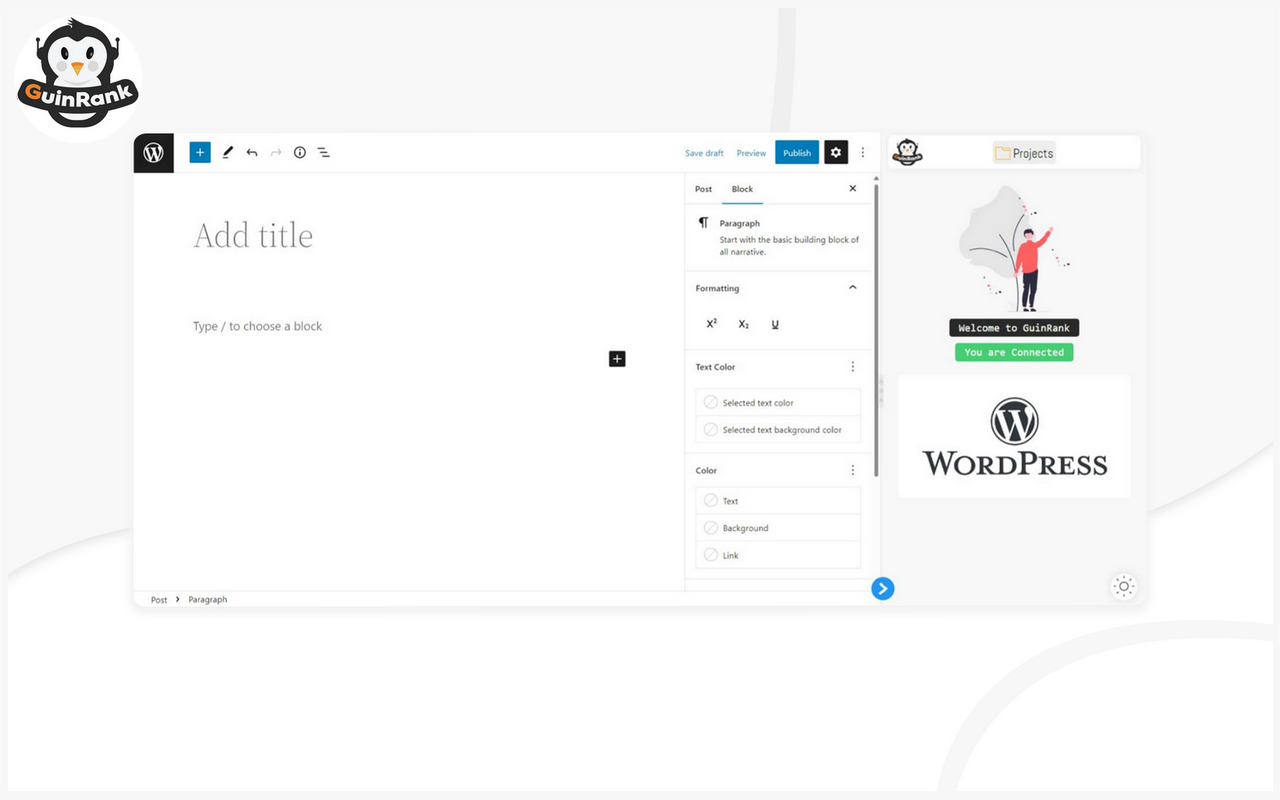Switch to the Block settings tab
The height and width of the screenshot is (800, 1280).
point(742,188)
